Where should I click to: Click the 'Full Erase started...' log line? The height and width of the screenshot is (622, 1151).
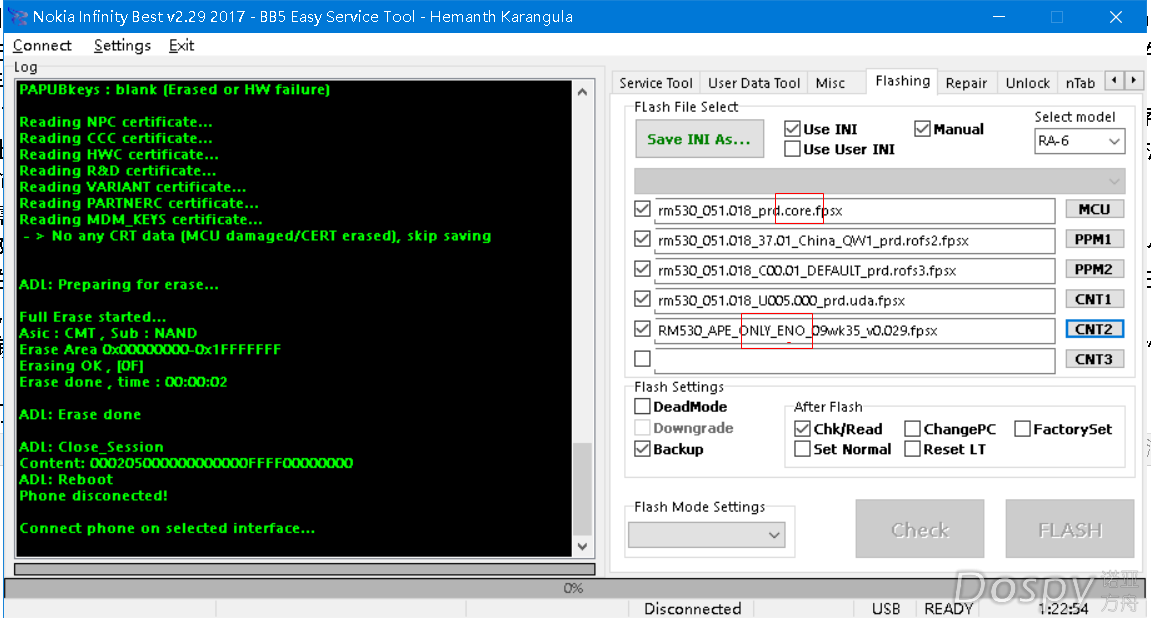click(92, 317)
